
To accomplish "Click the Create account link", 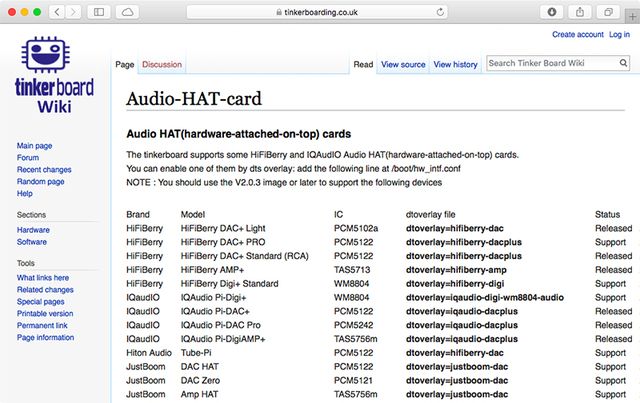I will click(577, 34).
